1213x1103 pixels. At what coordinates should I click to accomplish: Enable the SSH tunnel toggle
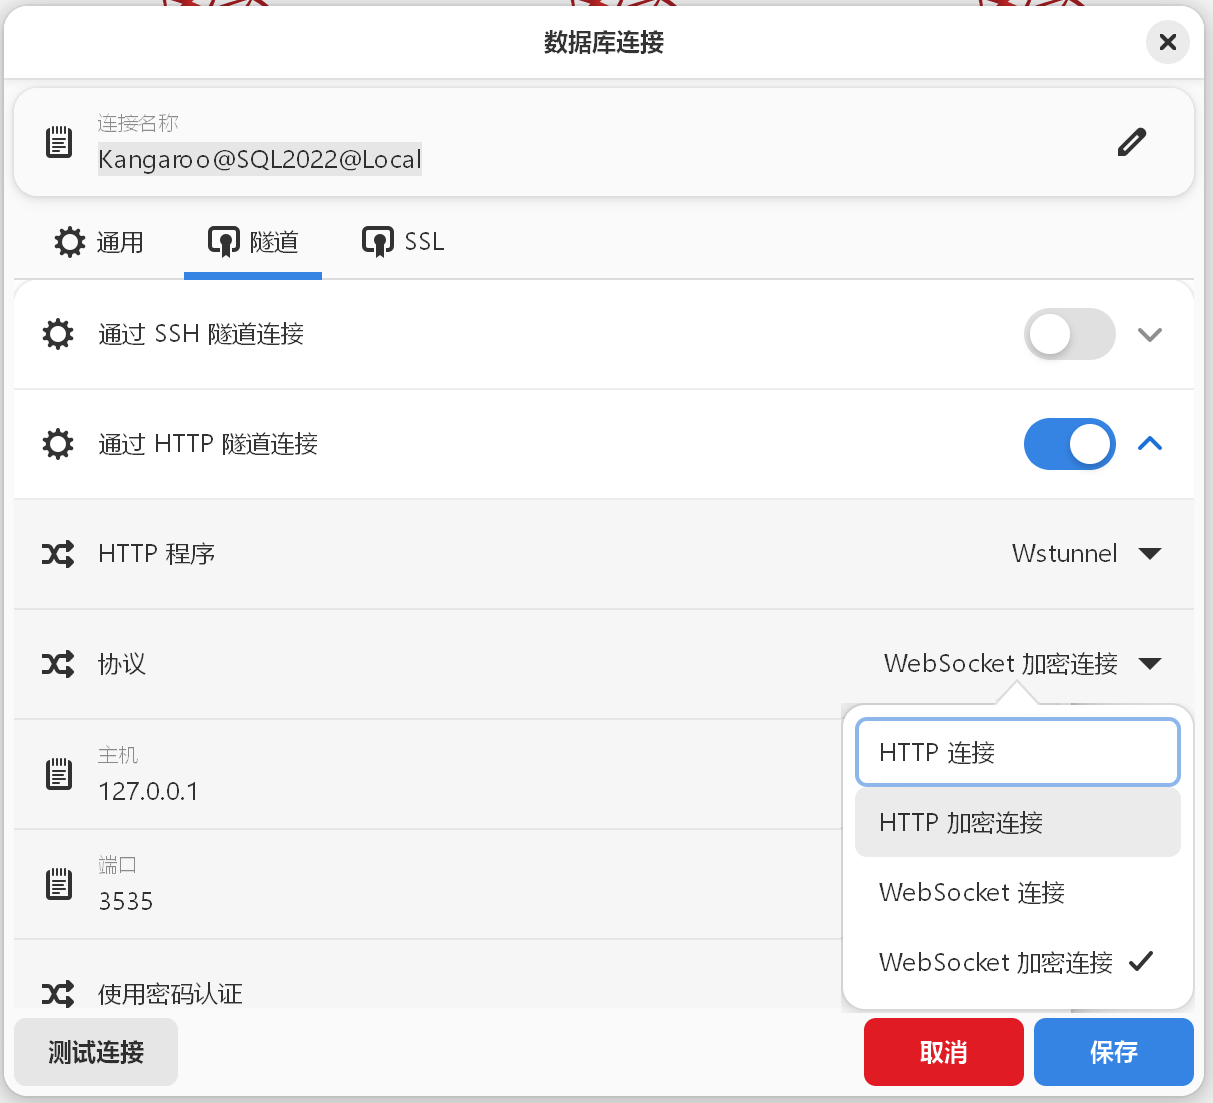tap(1069, 334)
